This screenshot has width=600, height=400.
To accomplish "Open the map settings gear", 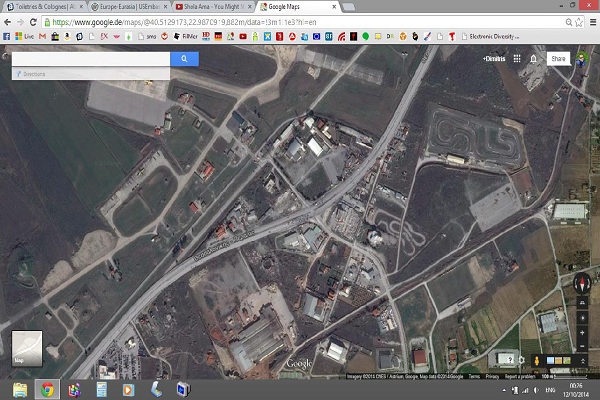I will click(521, 360).
